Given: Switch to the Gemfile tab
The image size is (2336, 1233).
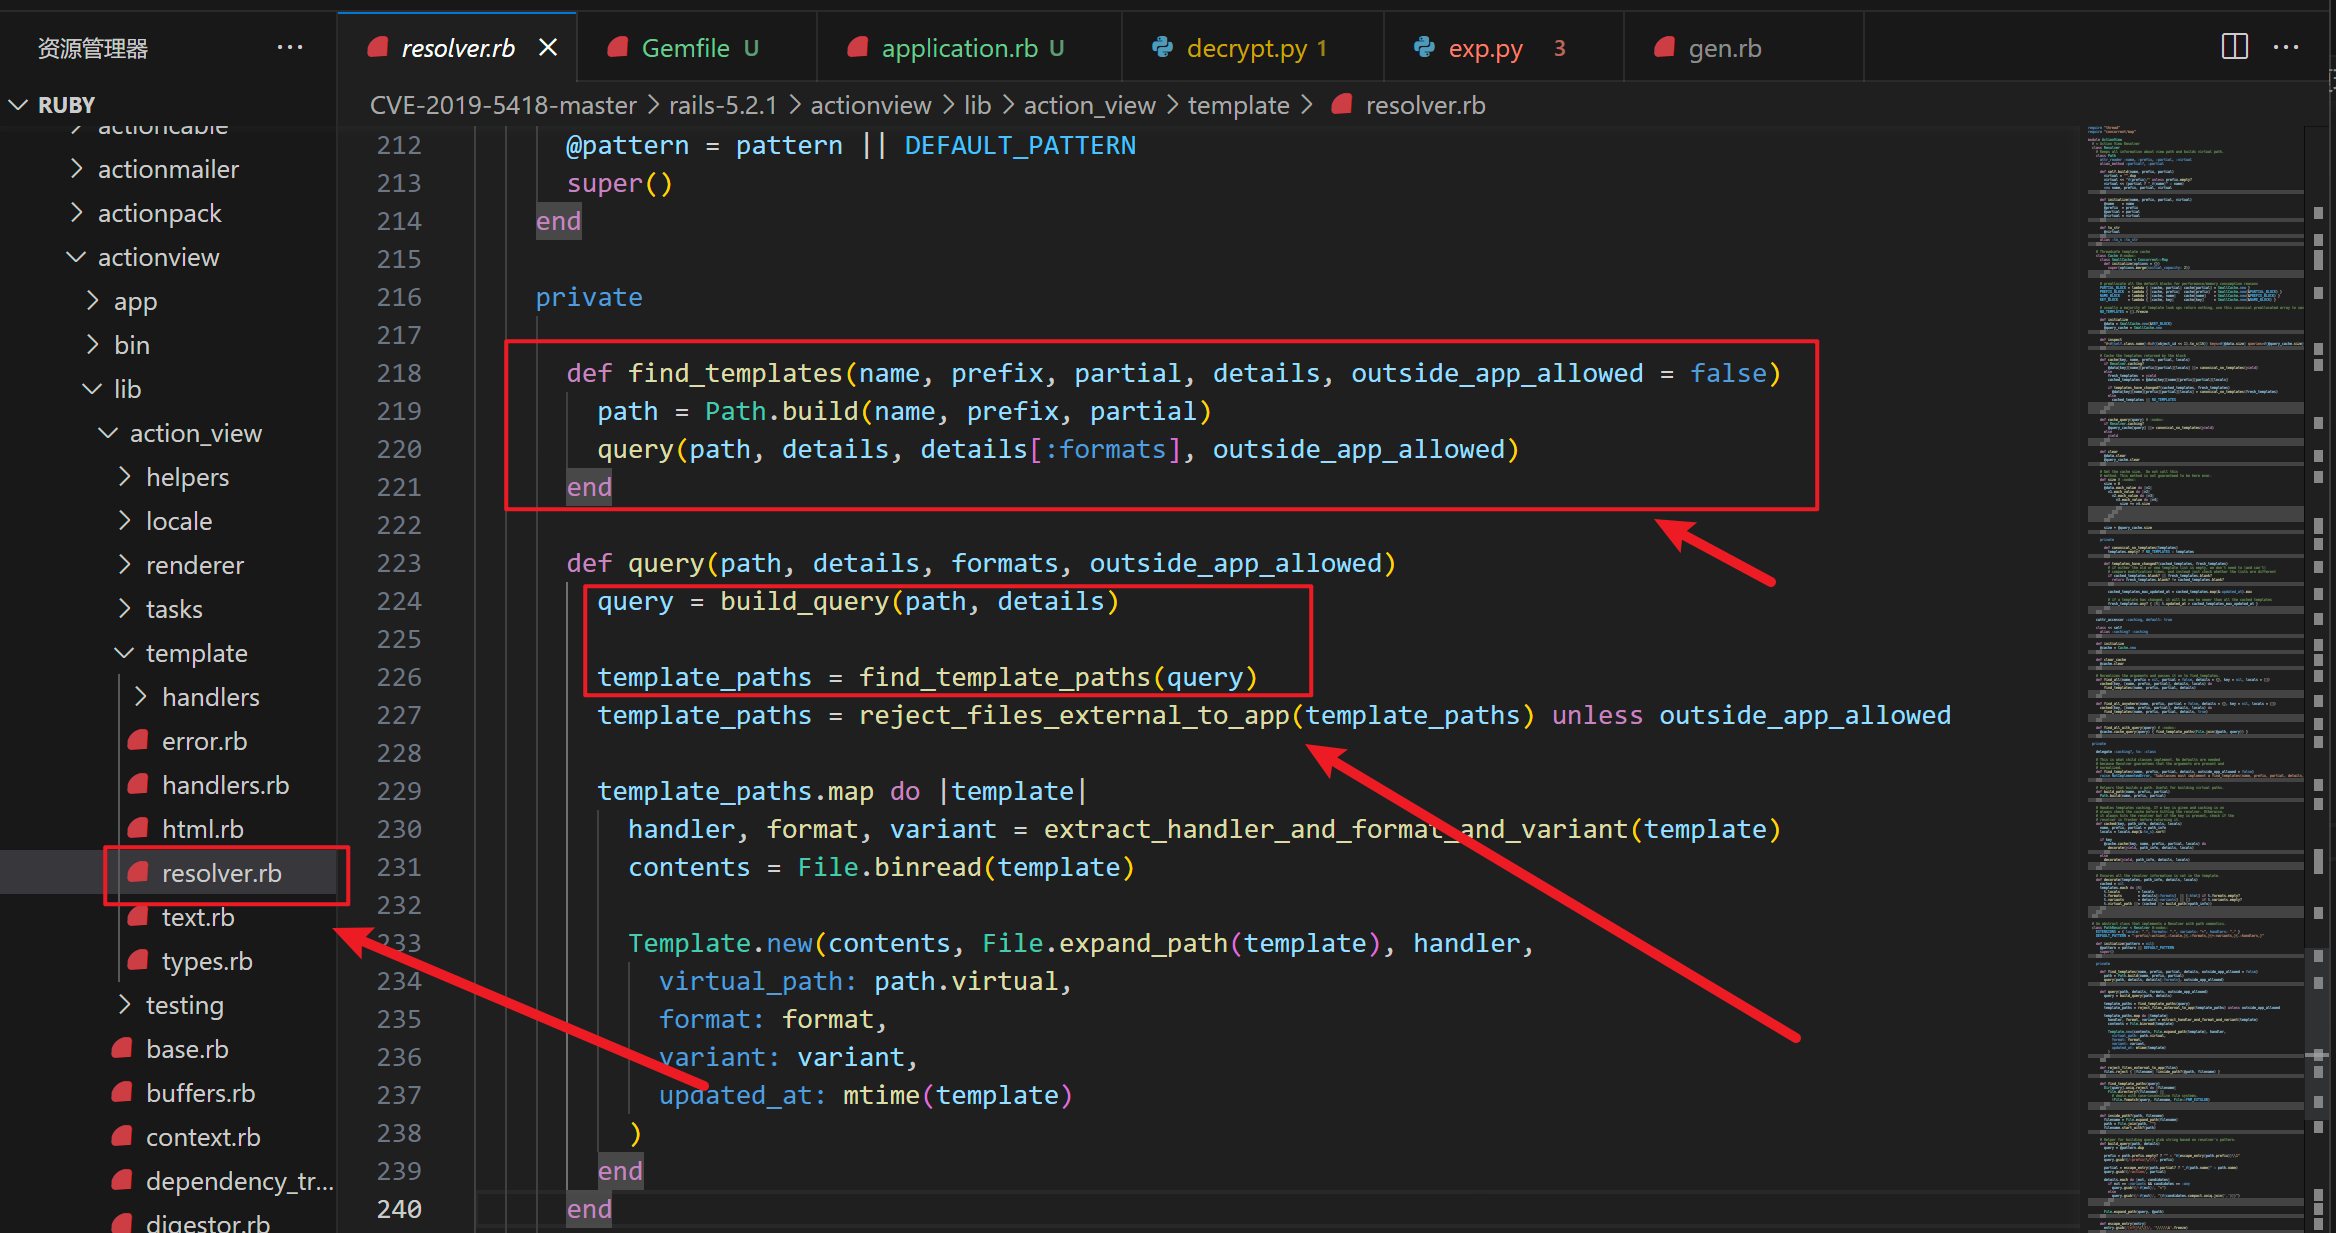Looking at the screenshot, I should (x=685, y=48).
